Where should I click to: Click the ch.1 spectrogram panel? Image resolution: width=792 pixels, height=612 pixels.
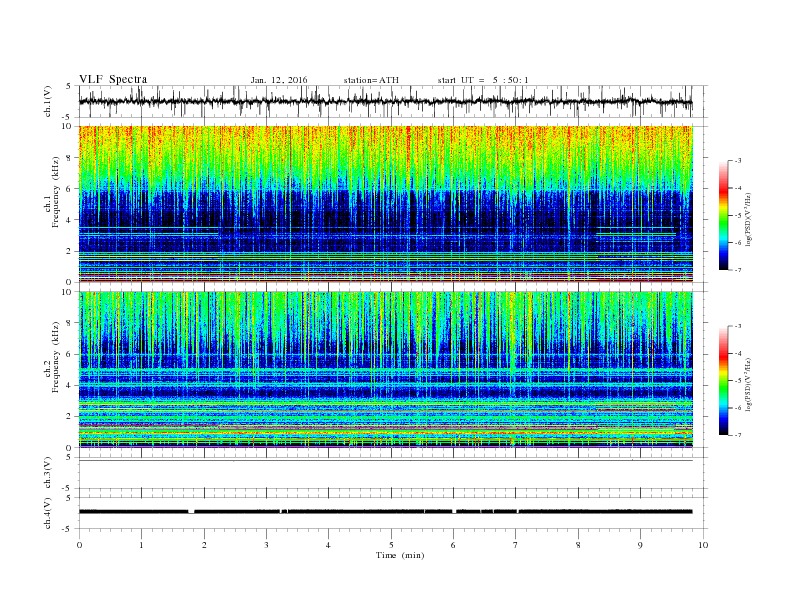[x=386, y=204]
